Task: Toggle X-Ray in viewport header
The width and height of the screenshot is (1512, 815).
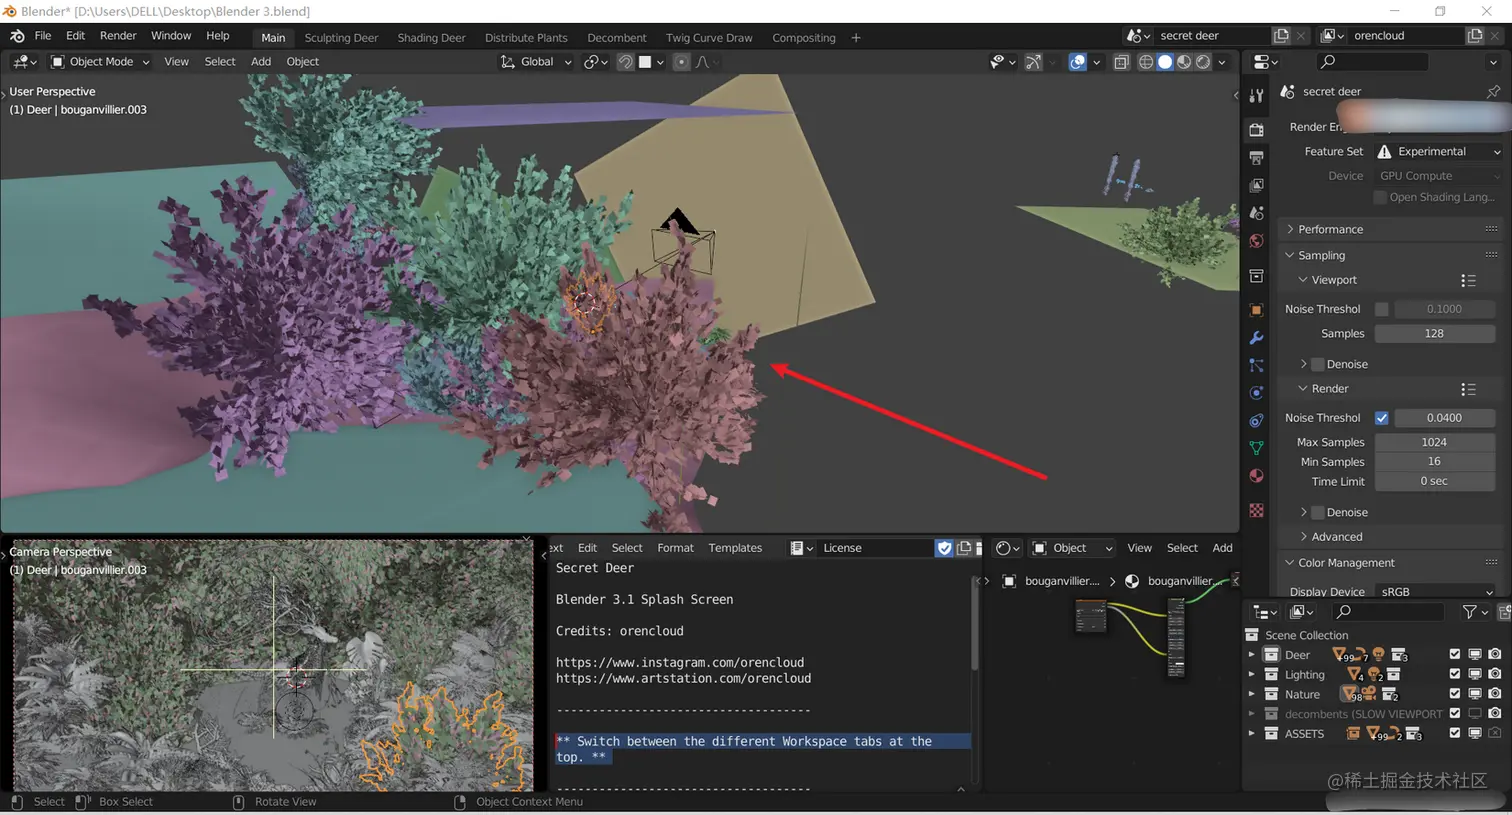Action: click(x=1121, y=62)
